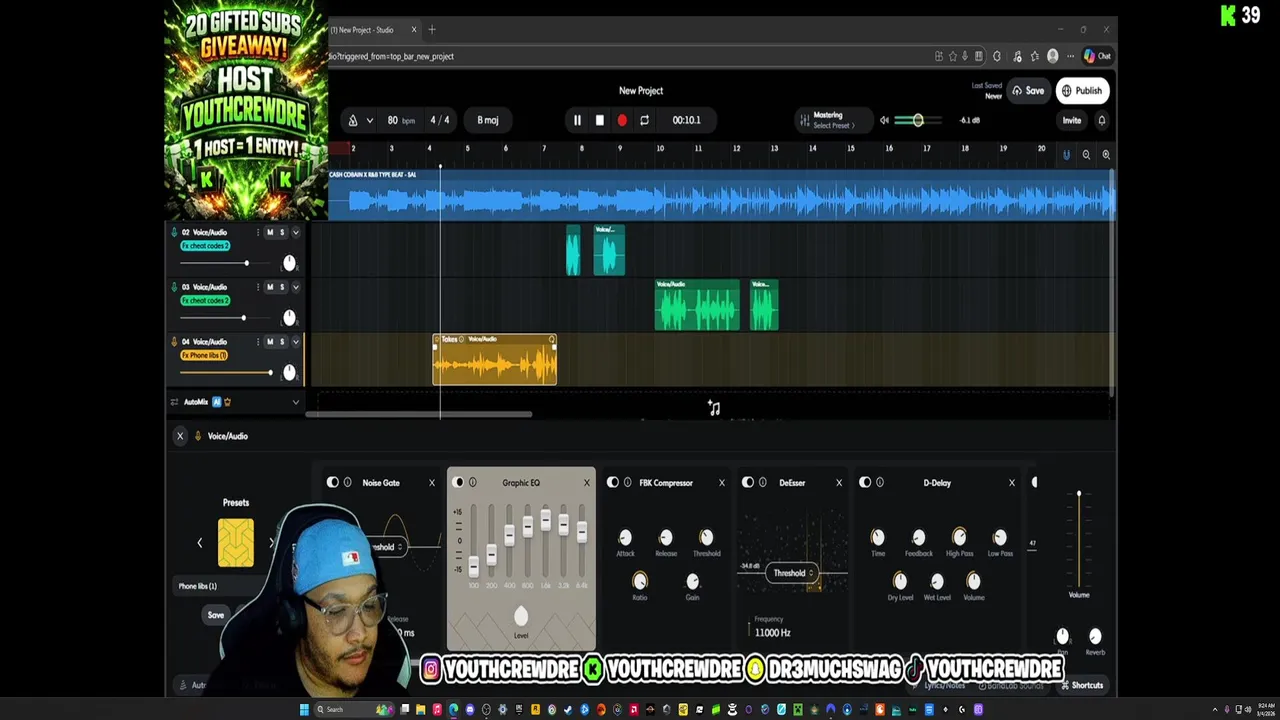Open Fx Phone libs (1) on track 04
The width and height of the screenshot is (1280, 720).
204,356
